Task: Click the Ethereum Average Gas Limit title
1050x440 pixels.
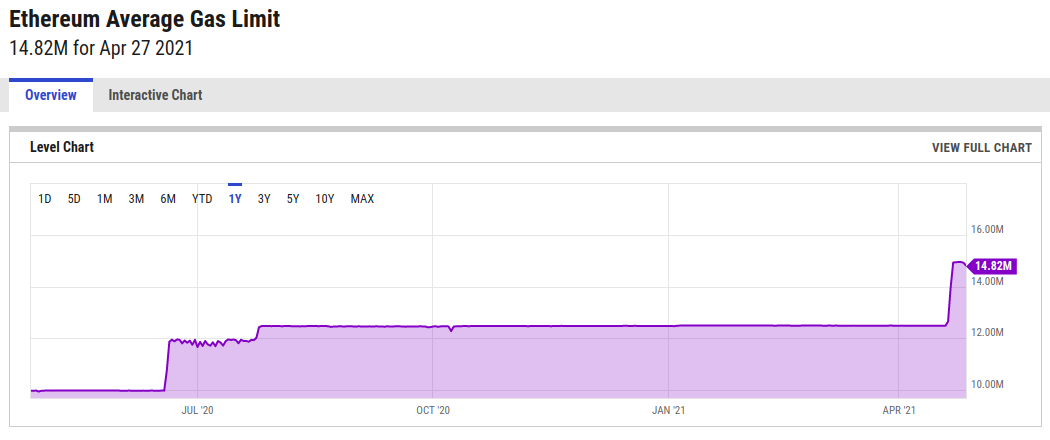Action: pyautogui.click(x=145, y=19)
